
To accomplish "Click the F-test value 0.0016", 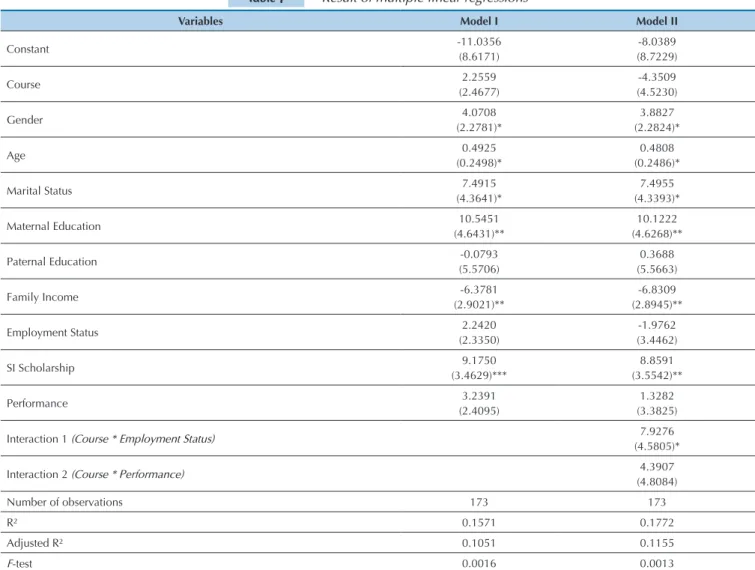I will pyautogui.click(x=479, y=563).
